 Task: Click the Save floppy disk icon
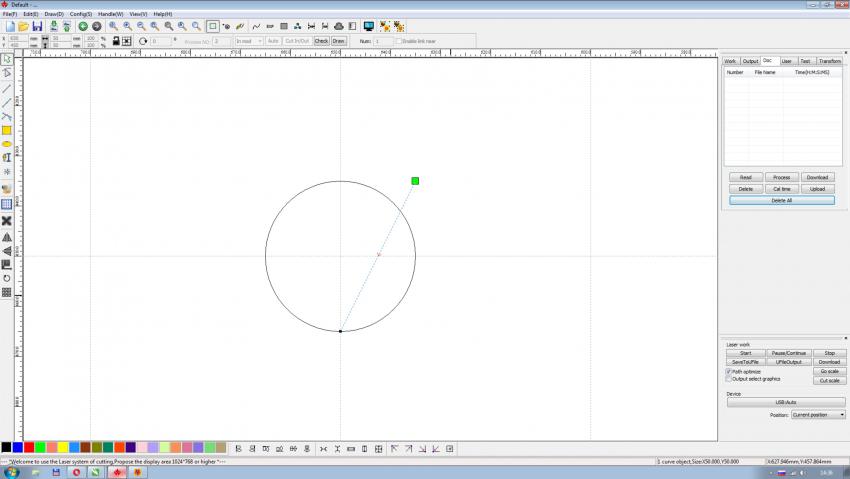pyautogui.click(x=37, y=26)
